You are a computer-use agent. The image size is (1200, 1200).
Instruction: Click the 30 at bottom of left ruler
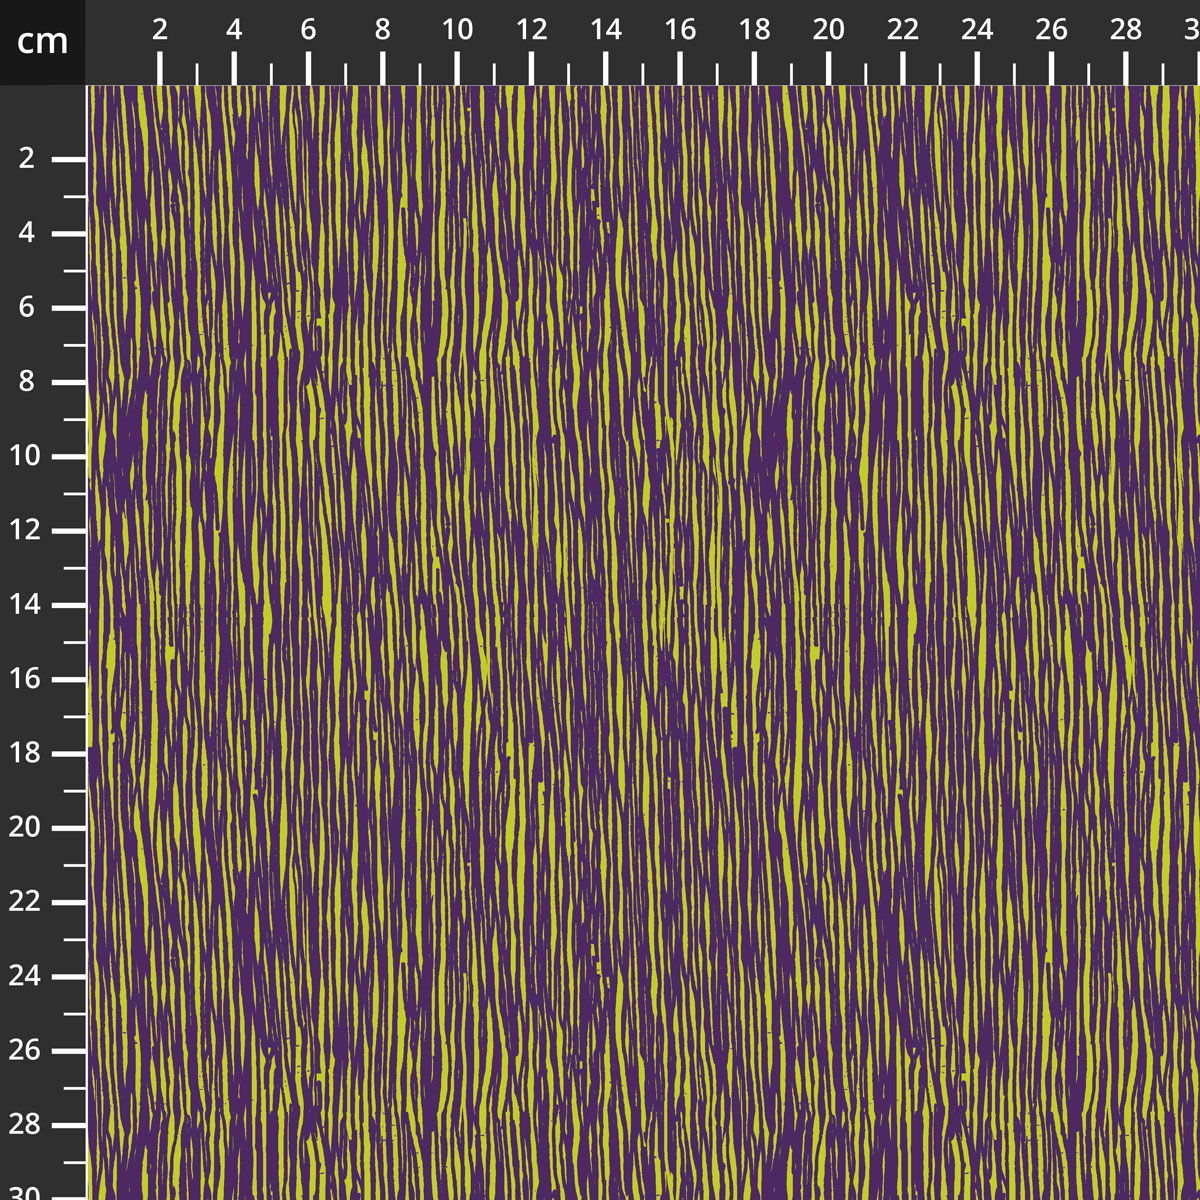(26, 1192)
